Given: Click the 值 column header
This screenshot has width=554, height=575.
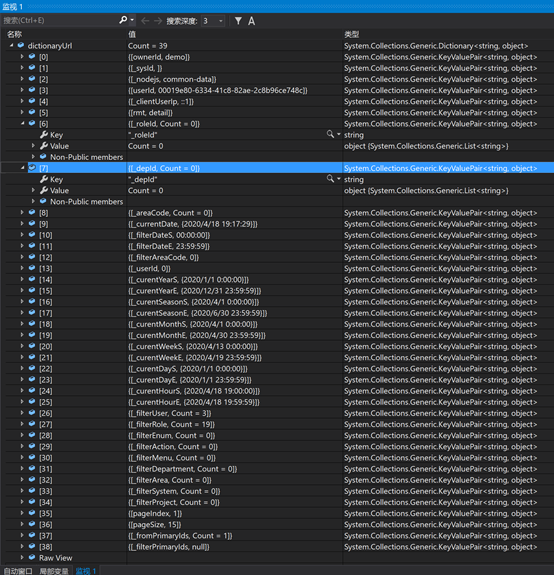Looking at the screenshot, I should point(132,34).
